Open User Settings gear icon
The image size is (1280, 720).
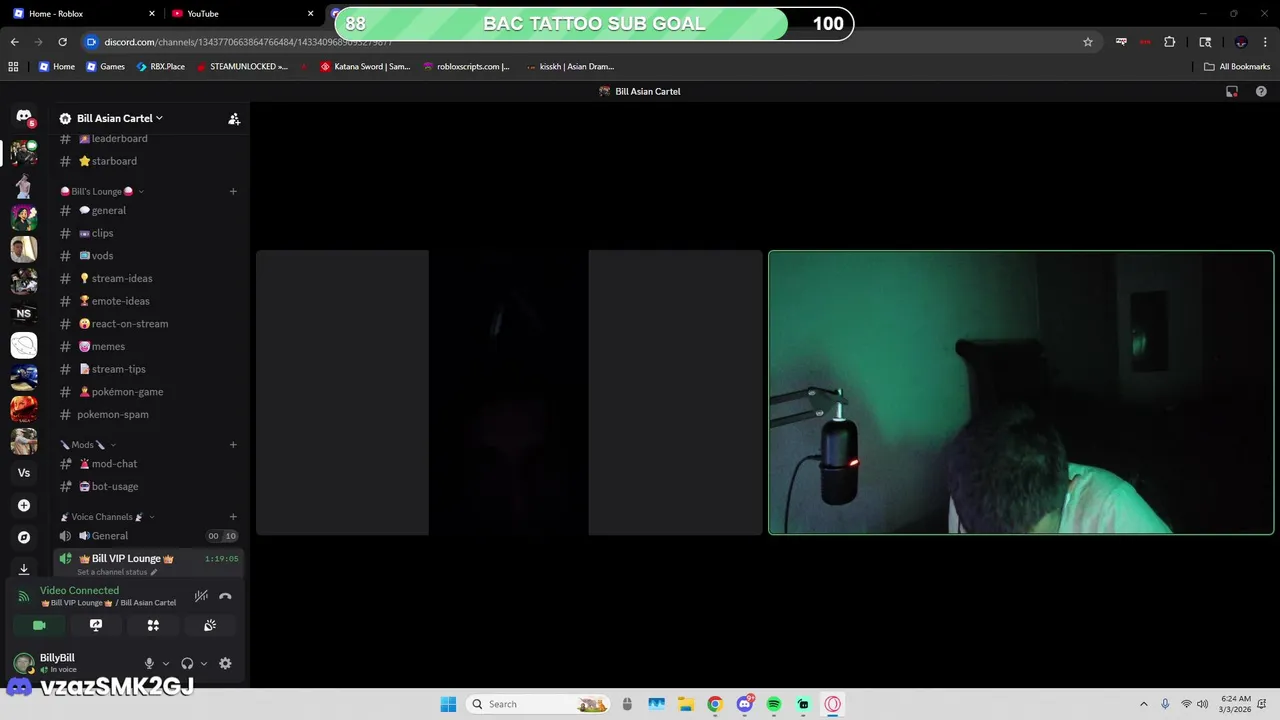pos(225,663)
